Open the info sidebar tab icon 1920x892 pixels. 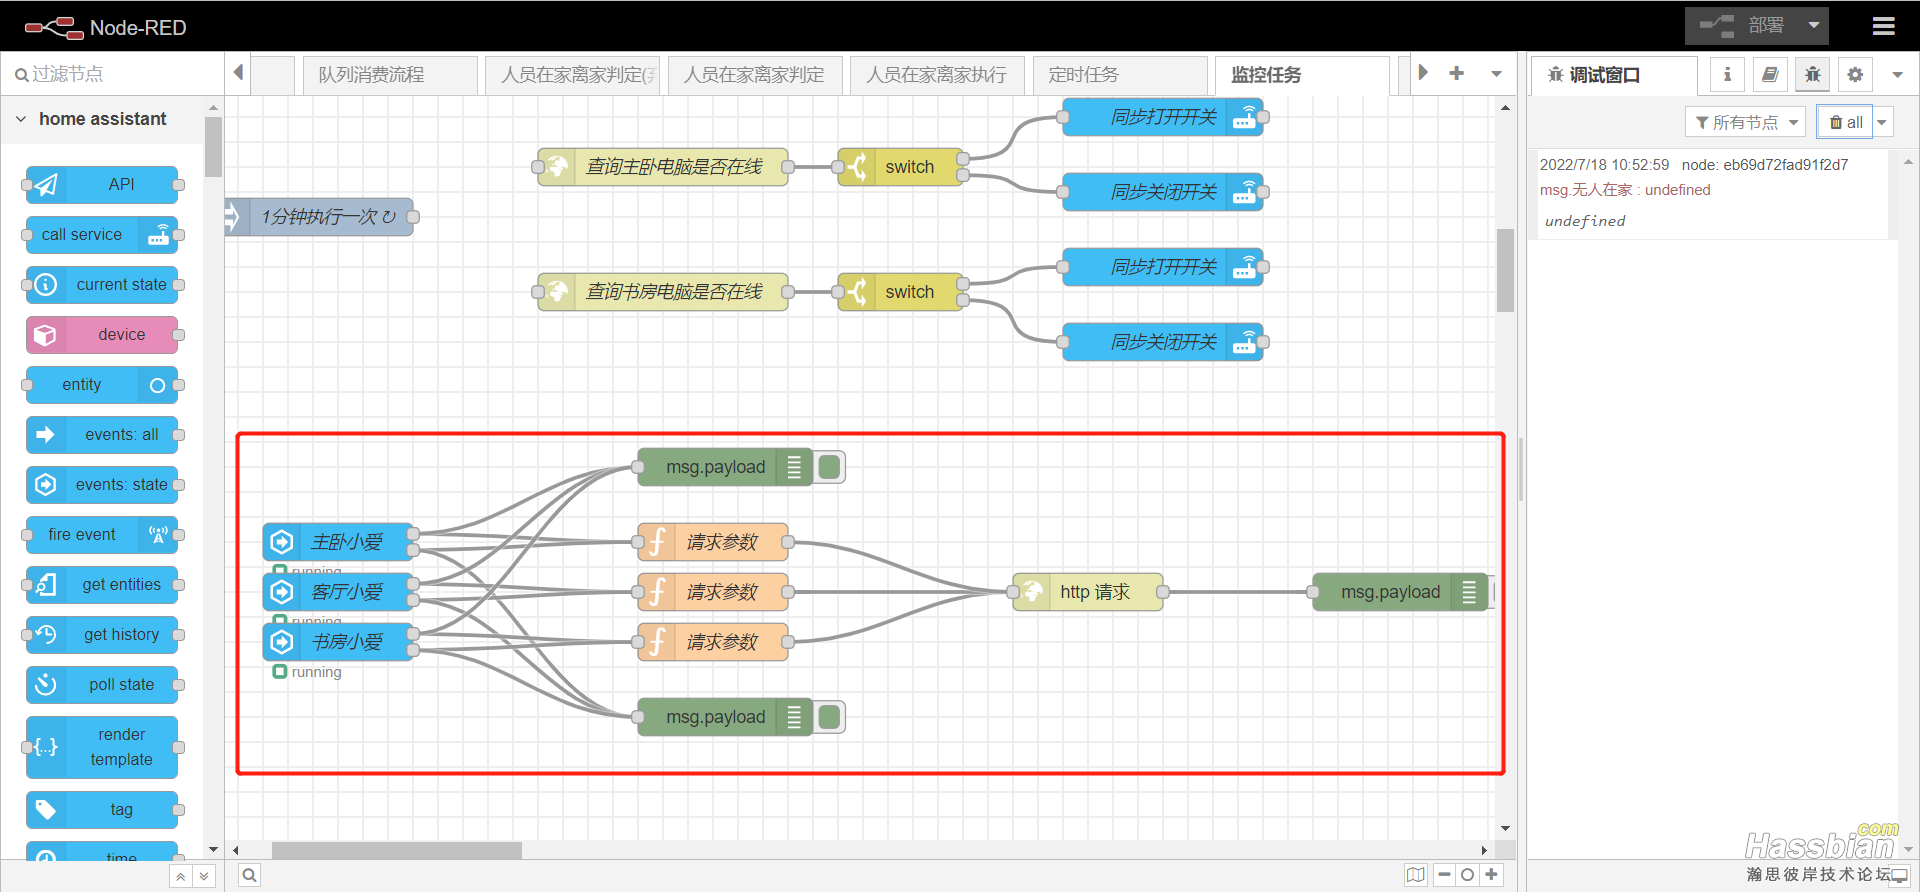(x=1727, y=74)
